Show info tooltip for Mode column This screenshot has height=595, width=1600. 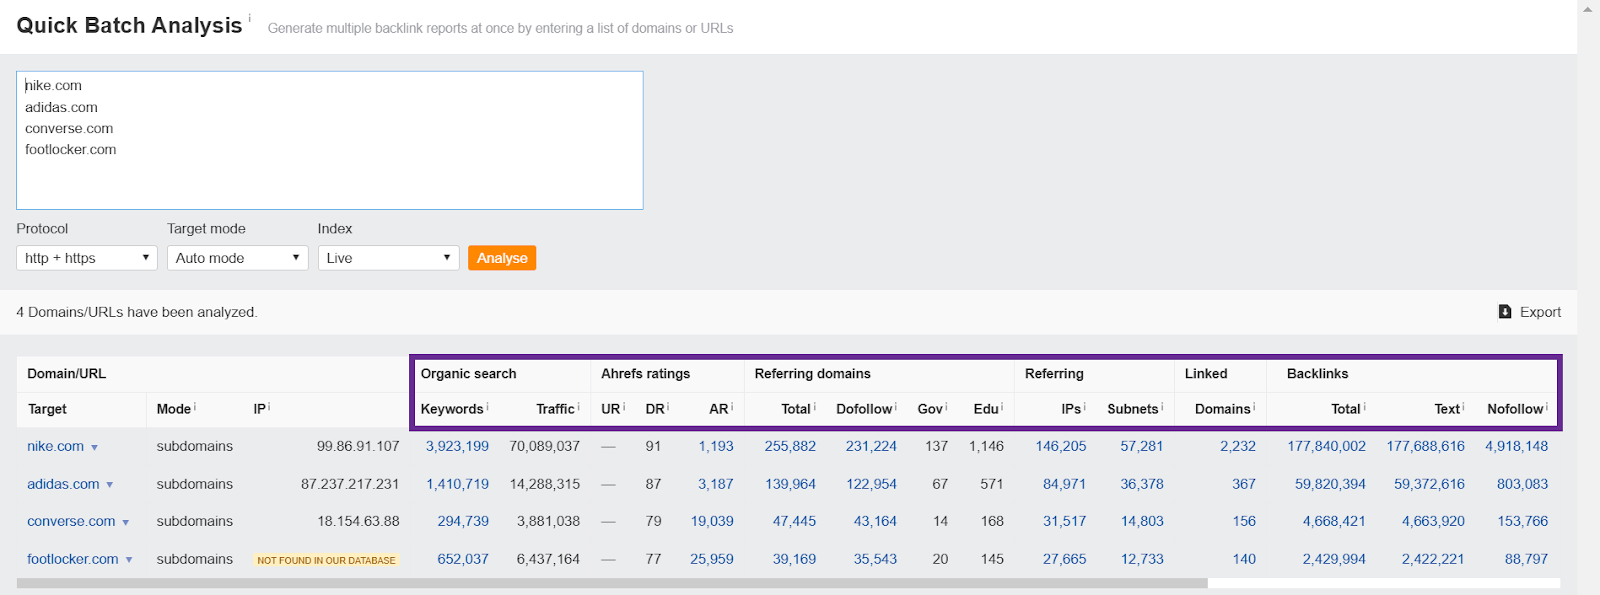pyautogui.click(x=195, y=406)
